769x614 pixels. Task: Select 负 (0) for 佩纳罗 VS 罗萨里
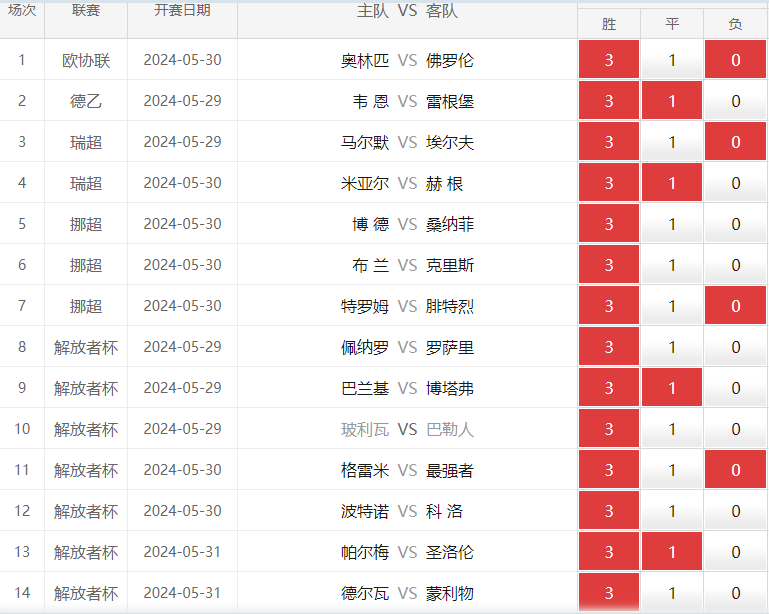pos(735,347)
